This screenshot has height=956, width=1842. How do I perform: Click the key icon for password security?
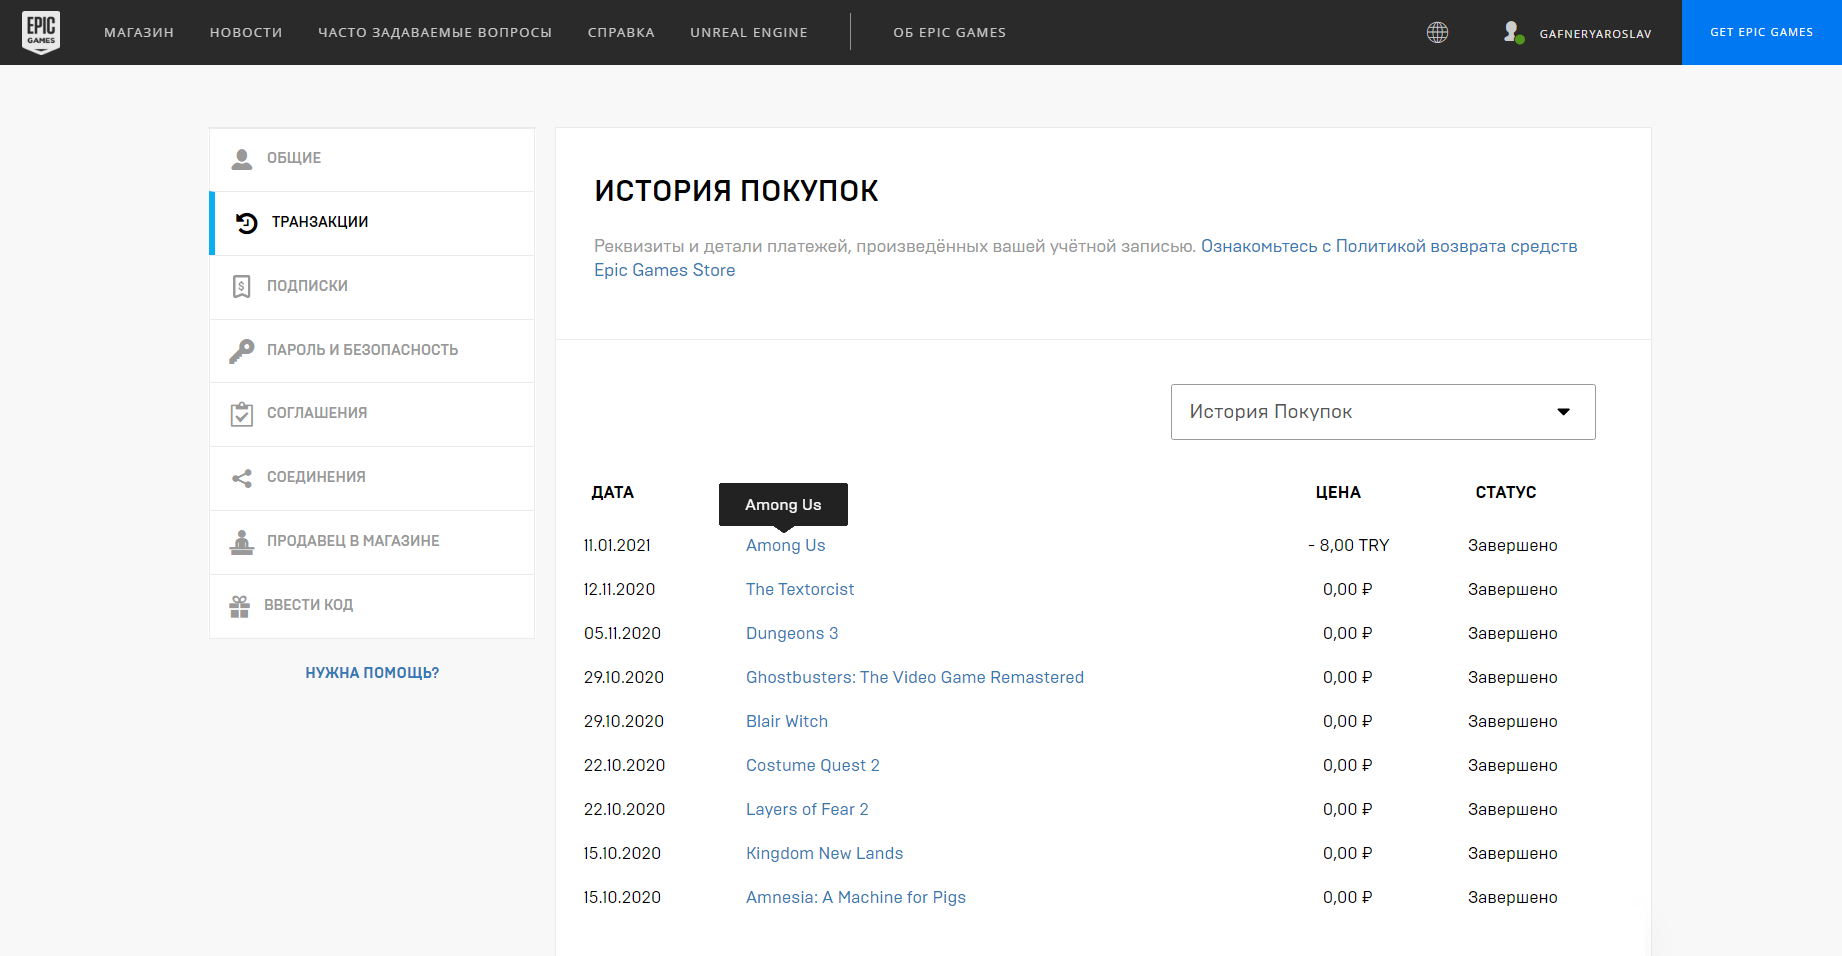pos(241,350)
